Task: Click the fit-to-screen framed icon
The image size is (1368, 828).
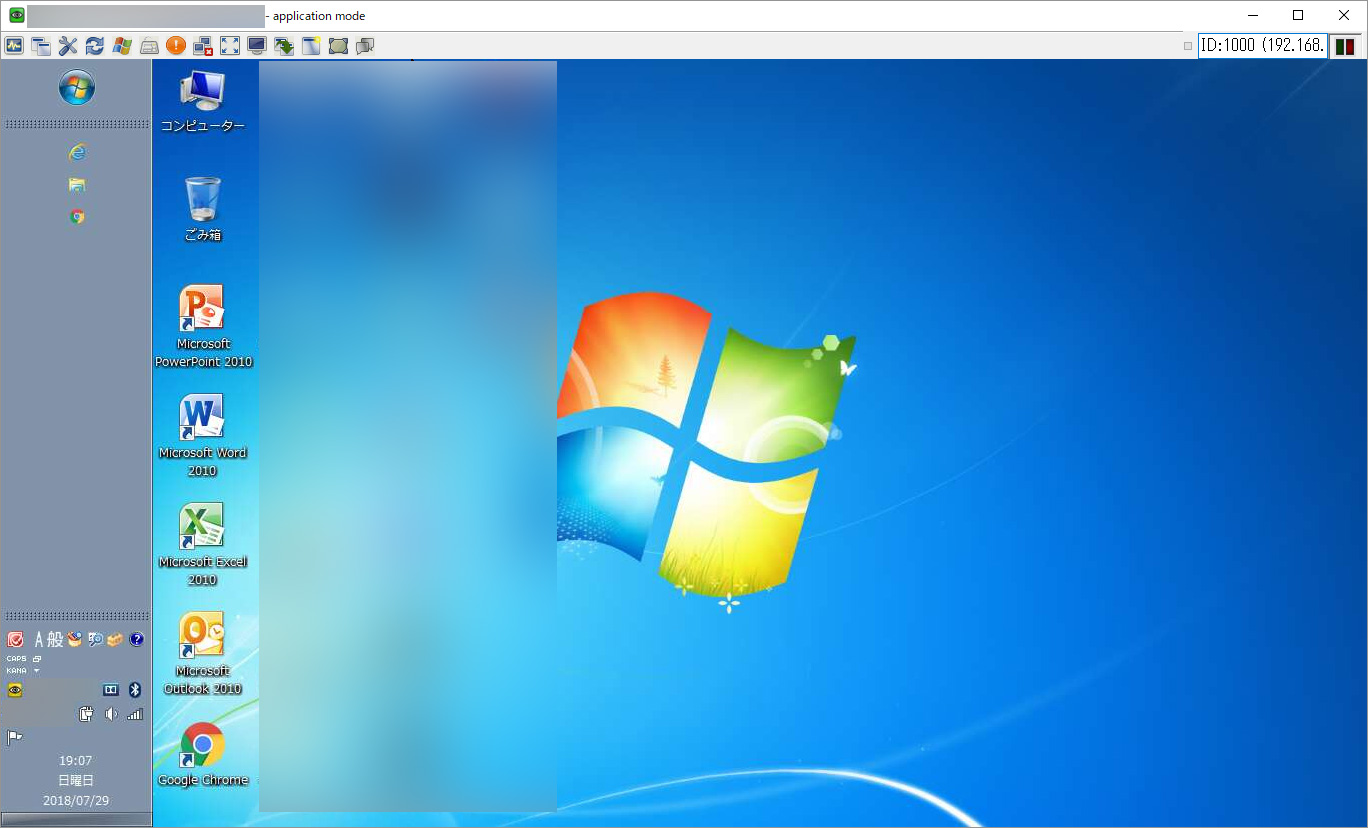Action: coord(338,45)
